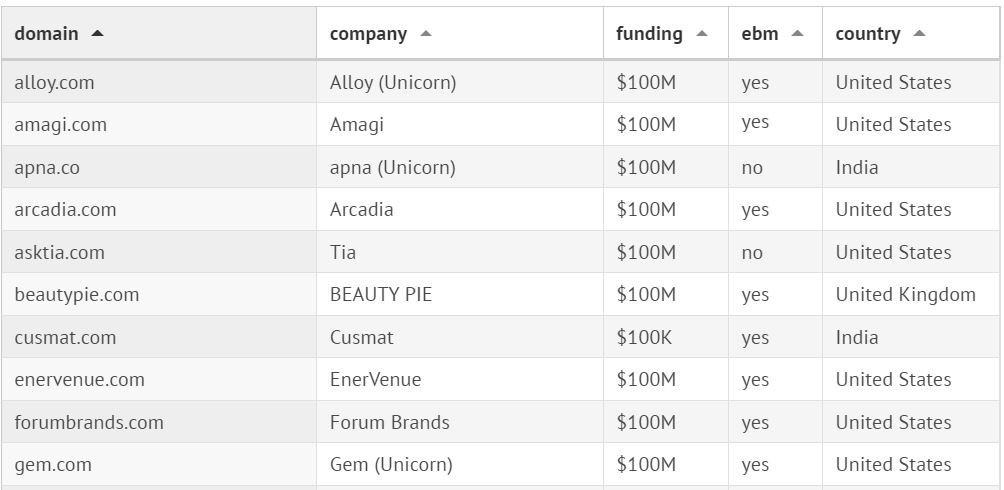
Task: Toggle the funding column sort arrow
Action: (x=702, y=34)
